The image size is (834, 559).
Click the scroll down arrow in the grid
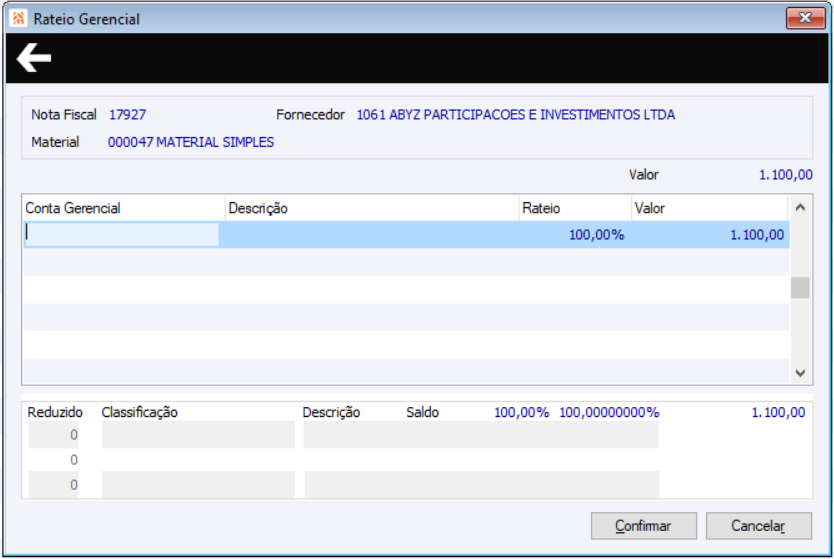click(x=800, y=373)
